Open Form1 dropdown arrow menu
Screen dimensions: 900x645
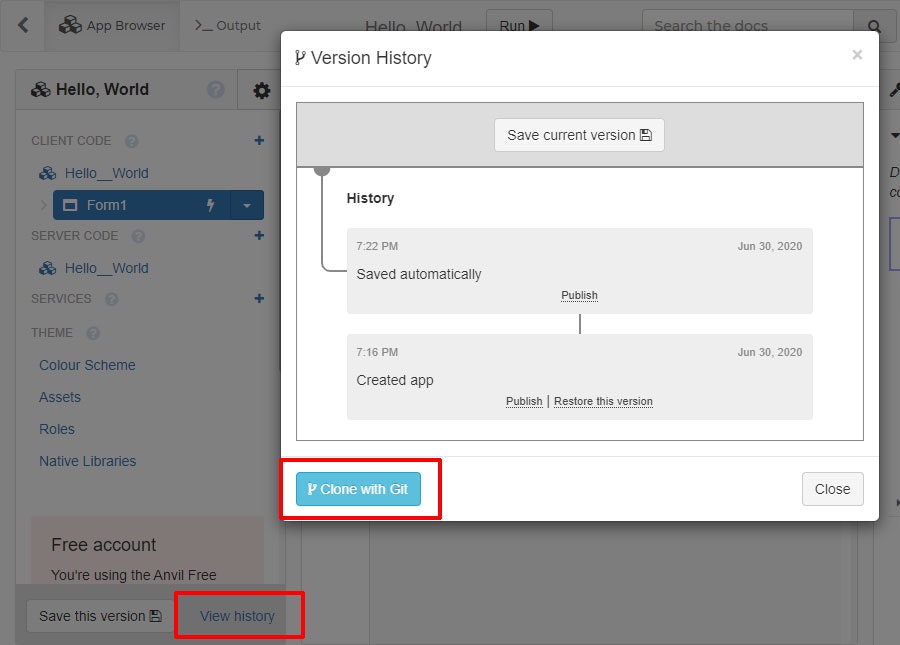(x=247, y=205)
